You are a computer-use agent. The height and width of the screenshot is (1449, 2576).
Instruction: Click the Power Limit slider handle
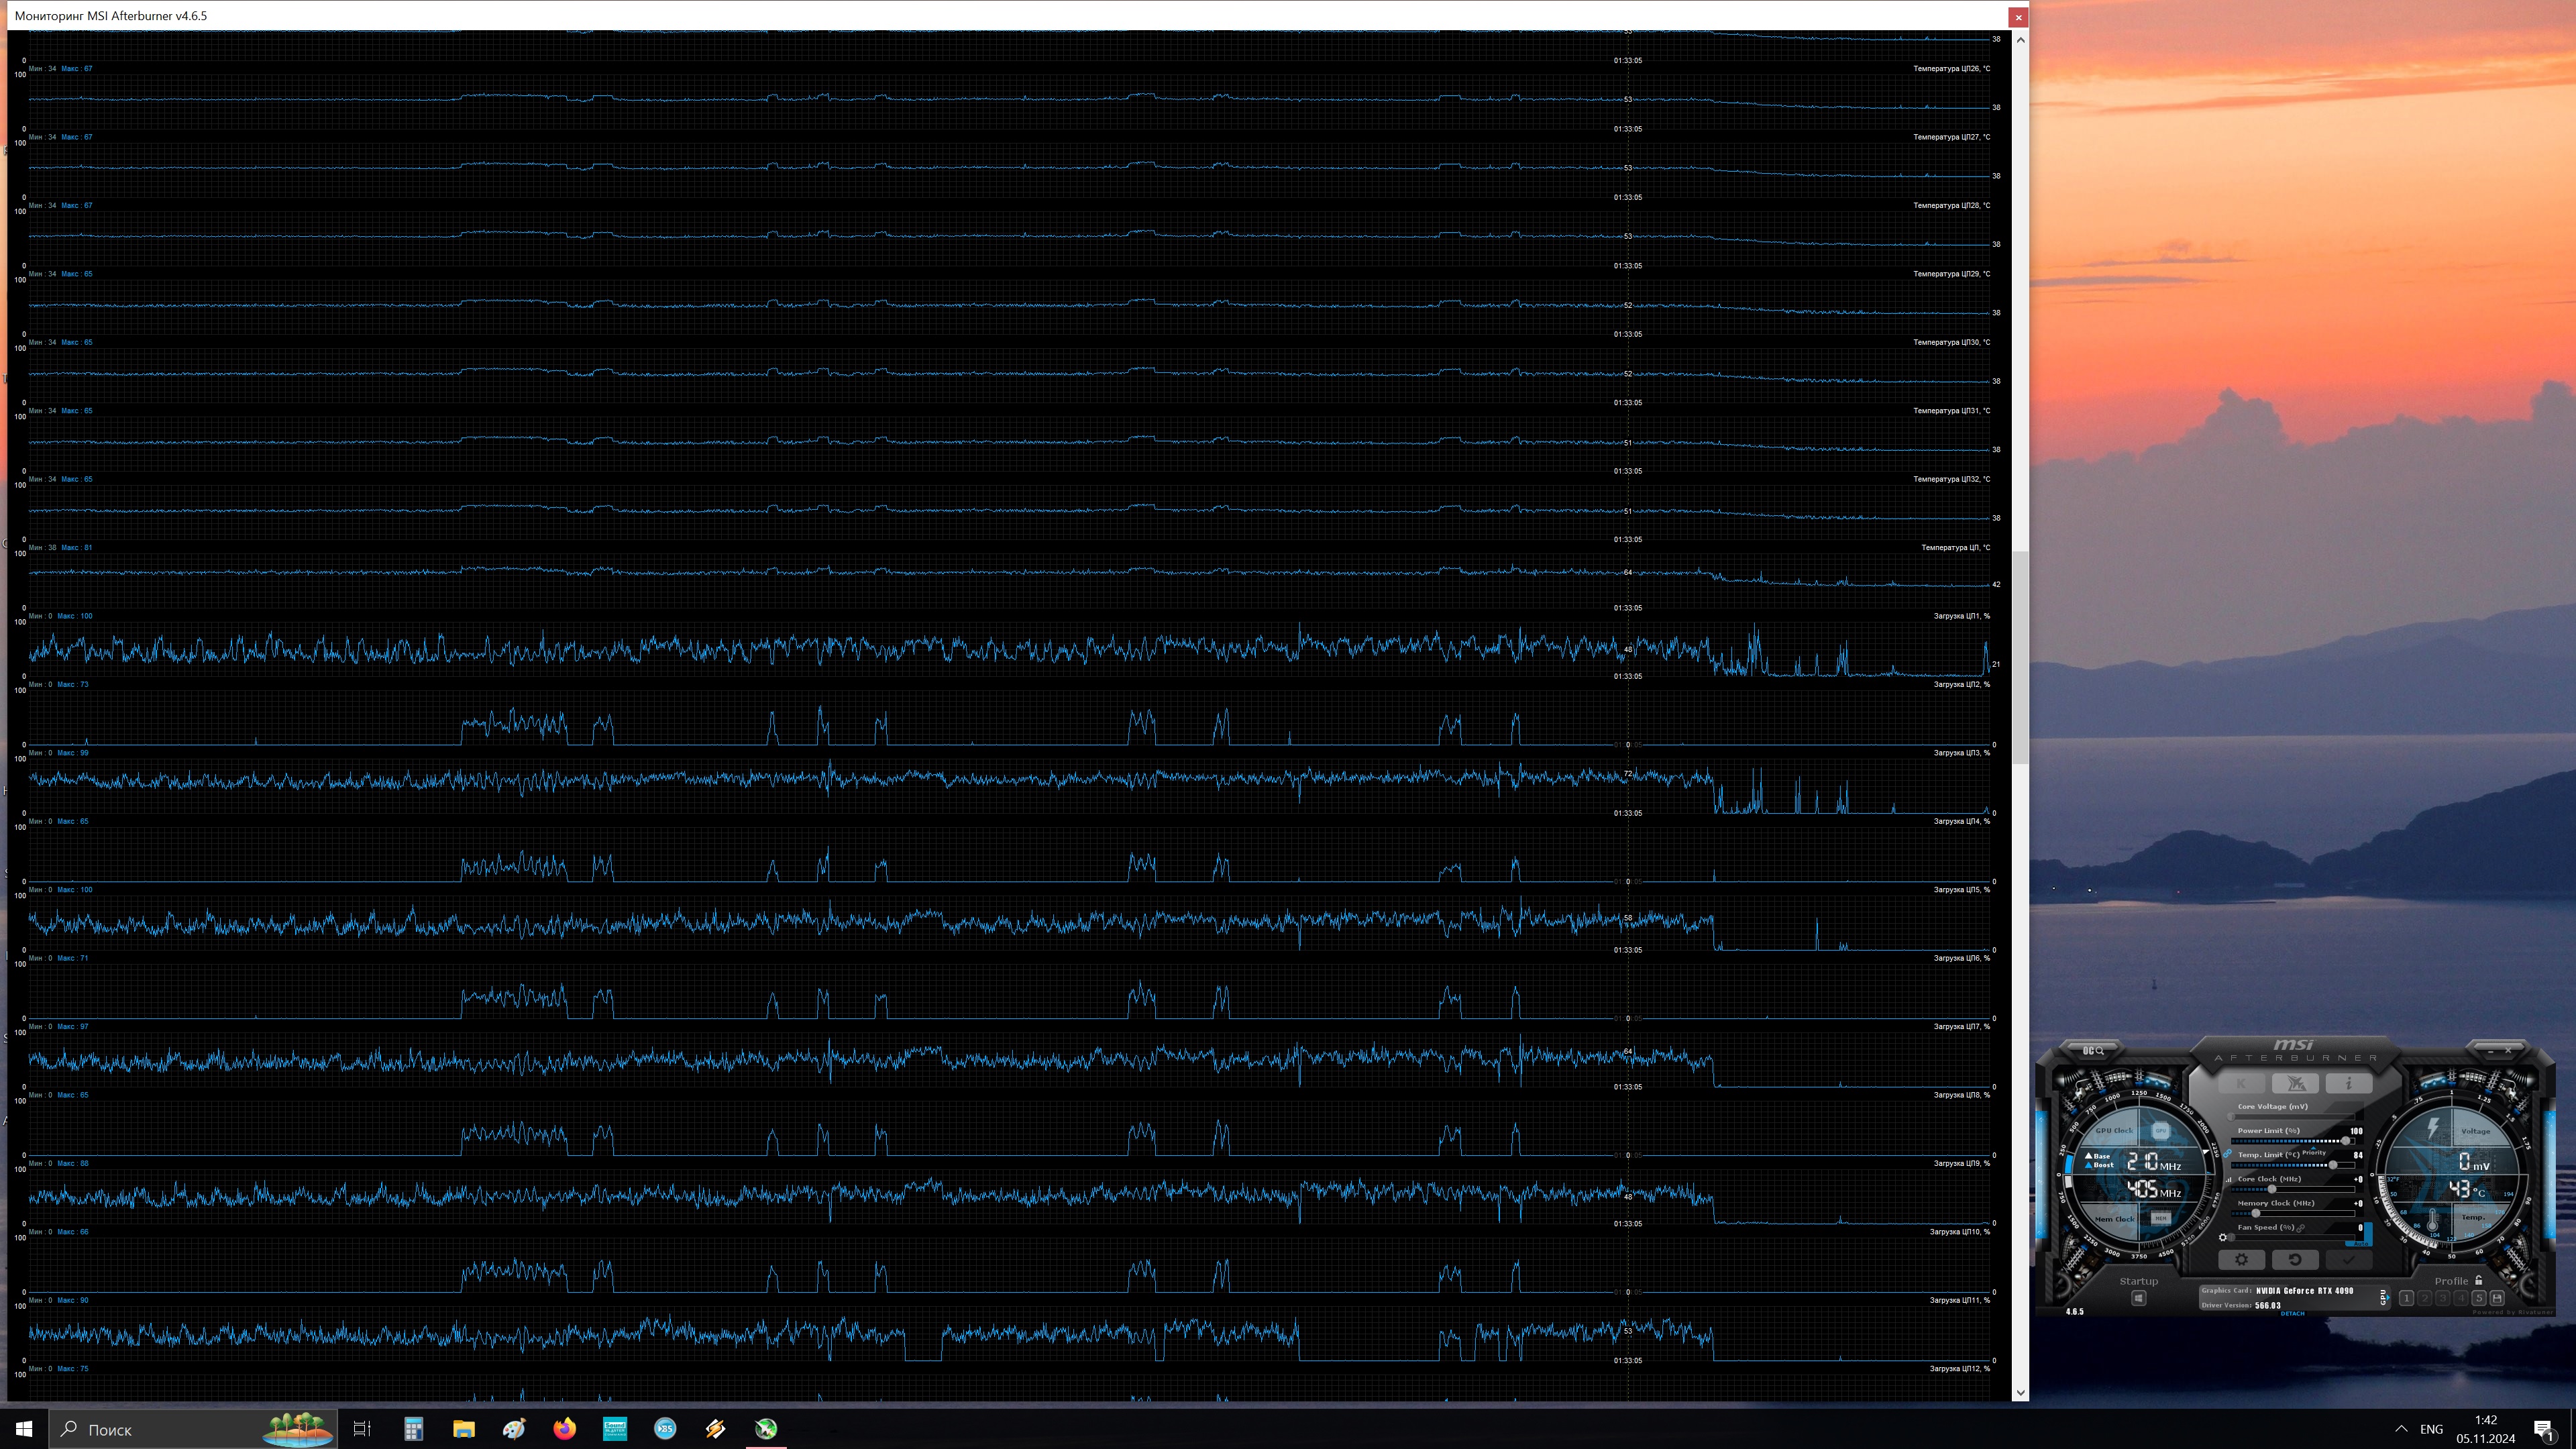(x=2345, y=1141)
